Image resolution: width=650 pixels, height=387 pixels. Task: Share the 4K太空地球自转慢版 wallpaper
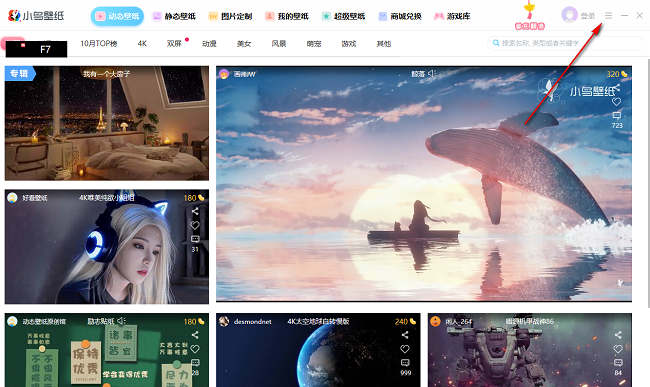point(405,335)
